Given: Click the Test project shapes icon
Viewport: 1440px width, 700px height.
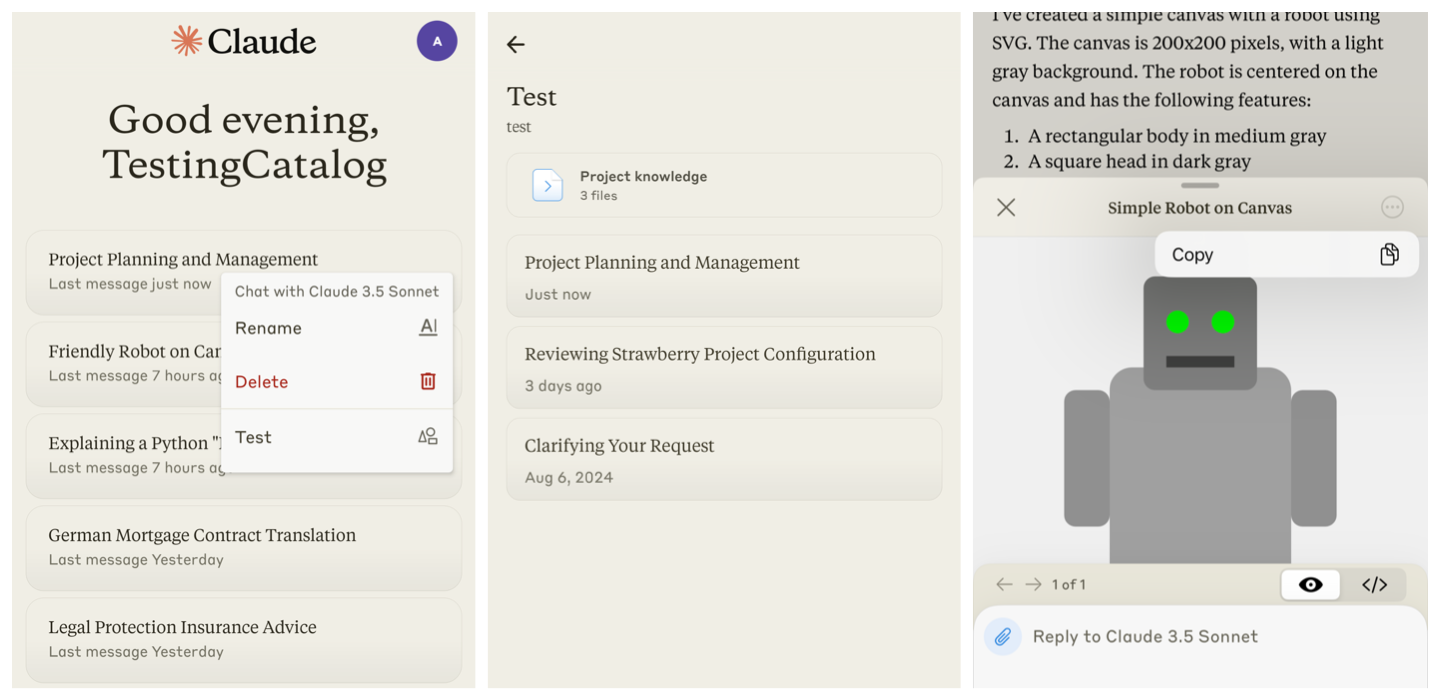Looking at the screenshot, I should coord(428,436).
